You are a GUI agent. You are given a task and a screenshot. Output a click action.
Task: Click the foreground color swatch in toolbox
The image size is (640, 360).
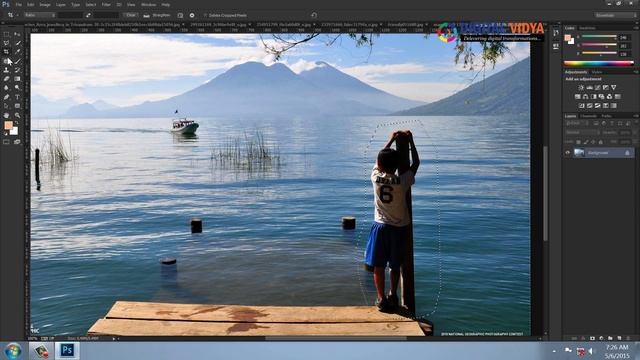point(8,125)
